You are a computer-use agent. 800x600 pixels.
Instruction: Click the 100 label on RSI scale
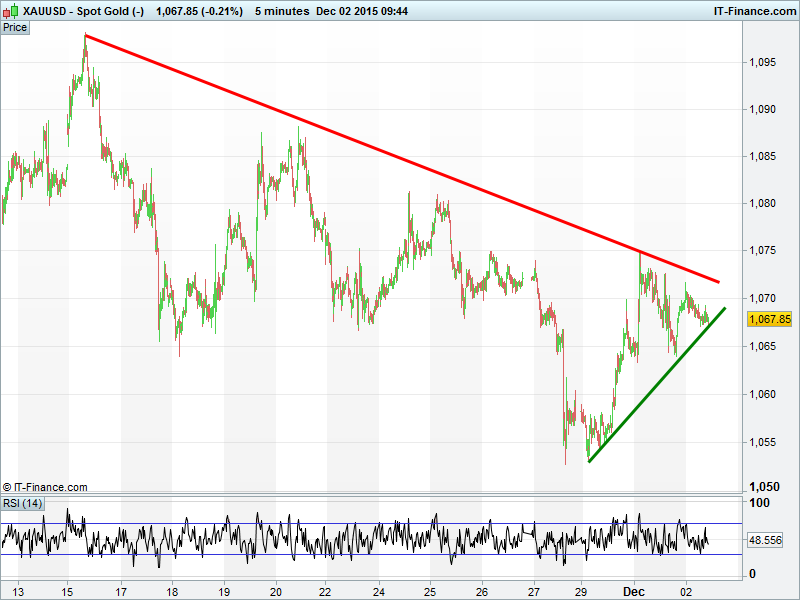[x=759, y=504]
